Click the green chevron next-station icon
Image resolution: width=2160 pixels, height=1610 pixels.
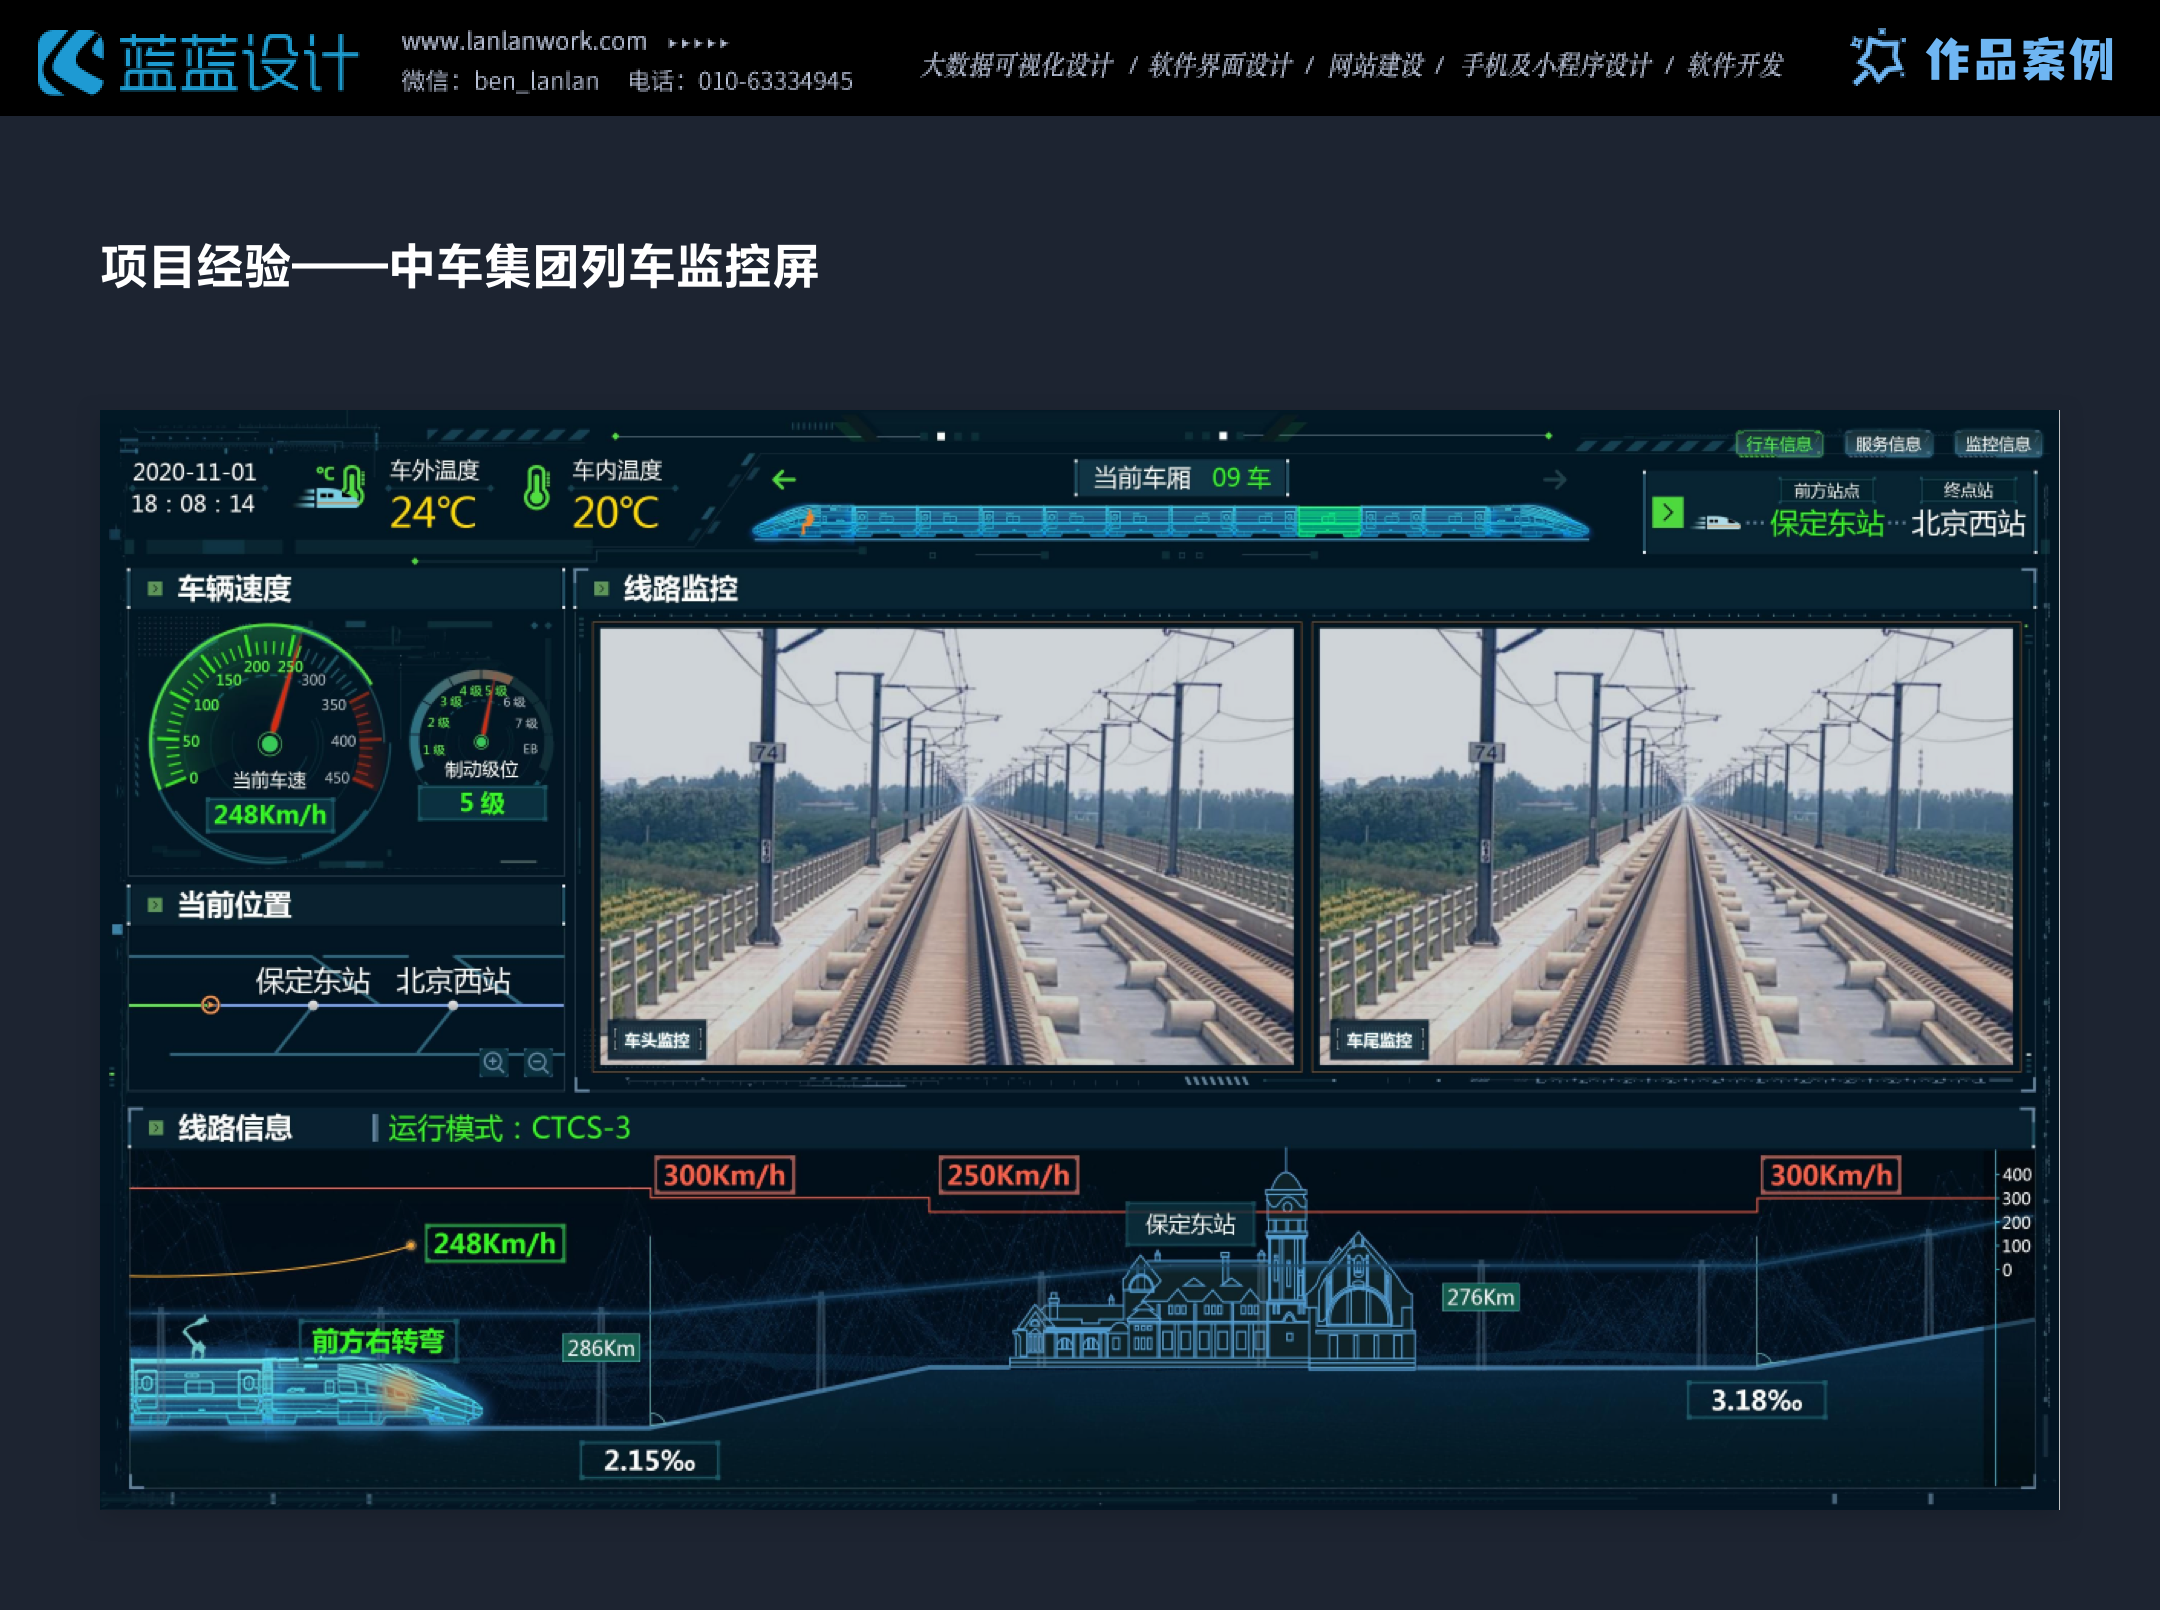[1667, 513]
